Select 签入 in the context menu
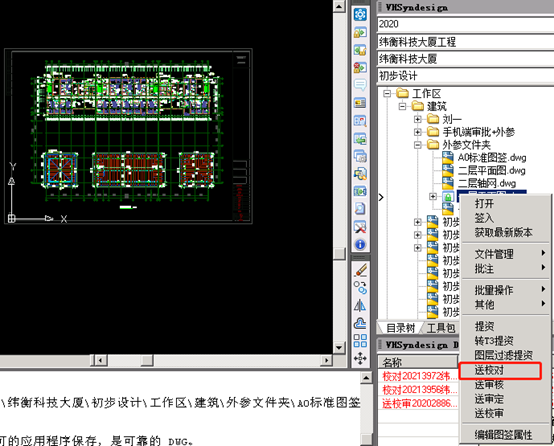 click(x=484, y=218)
